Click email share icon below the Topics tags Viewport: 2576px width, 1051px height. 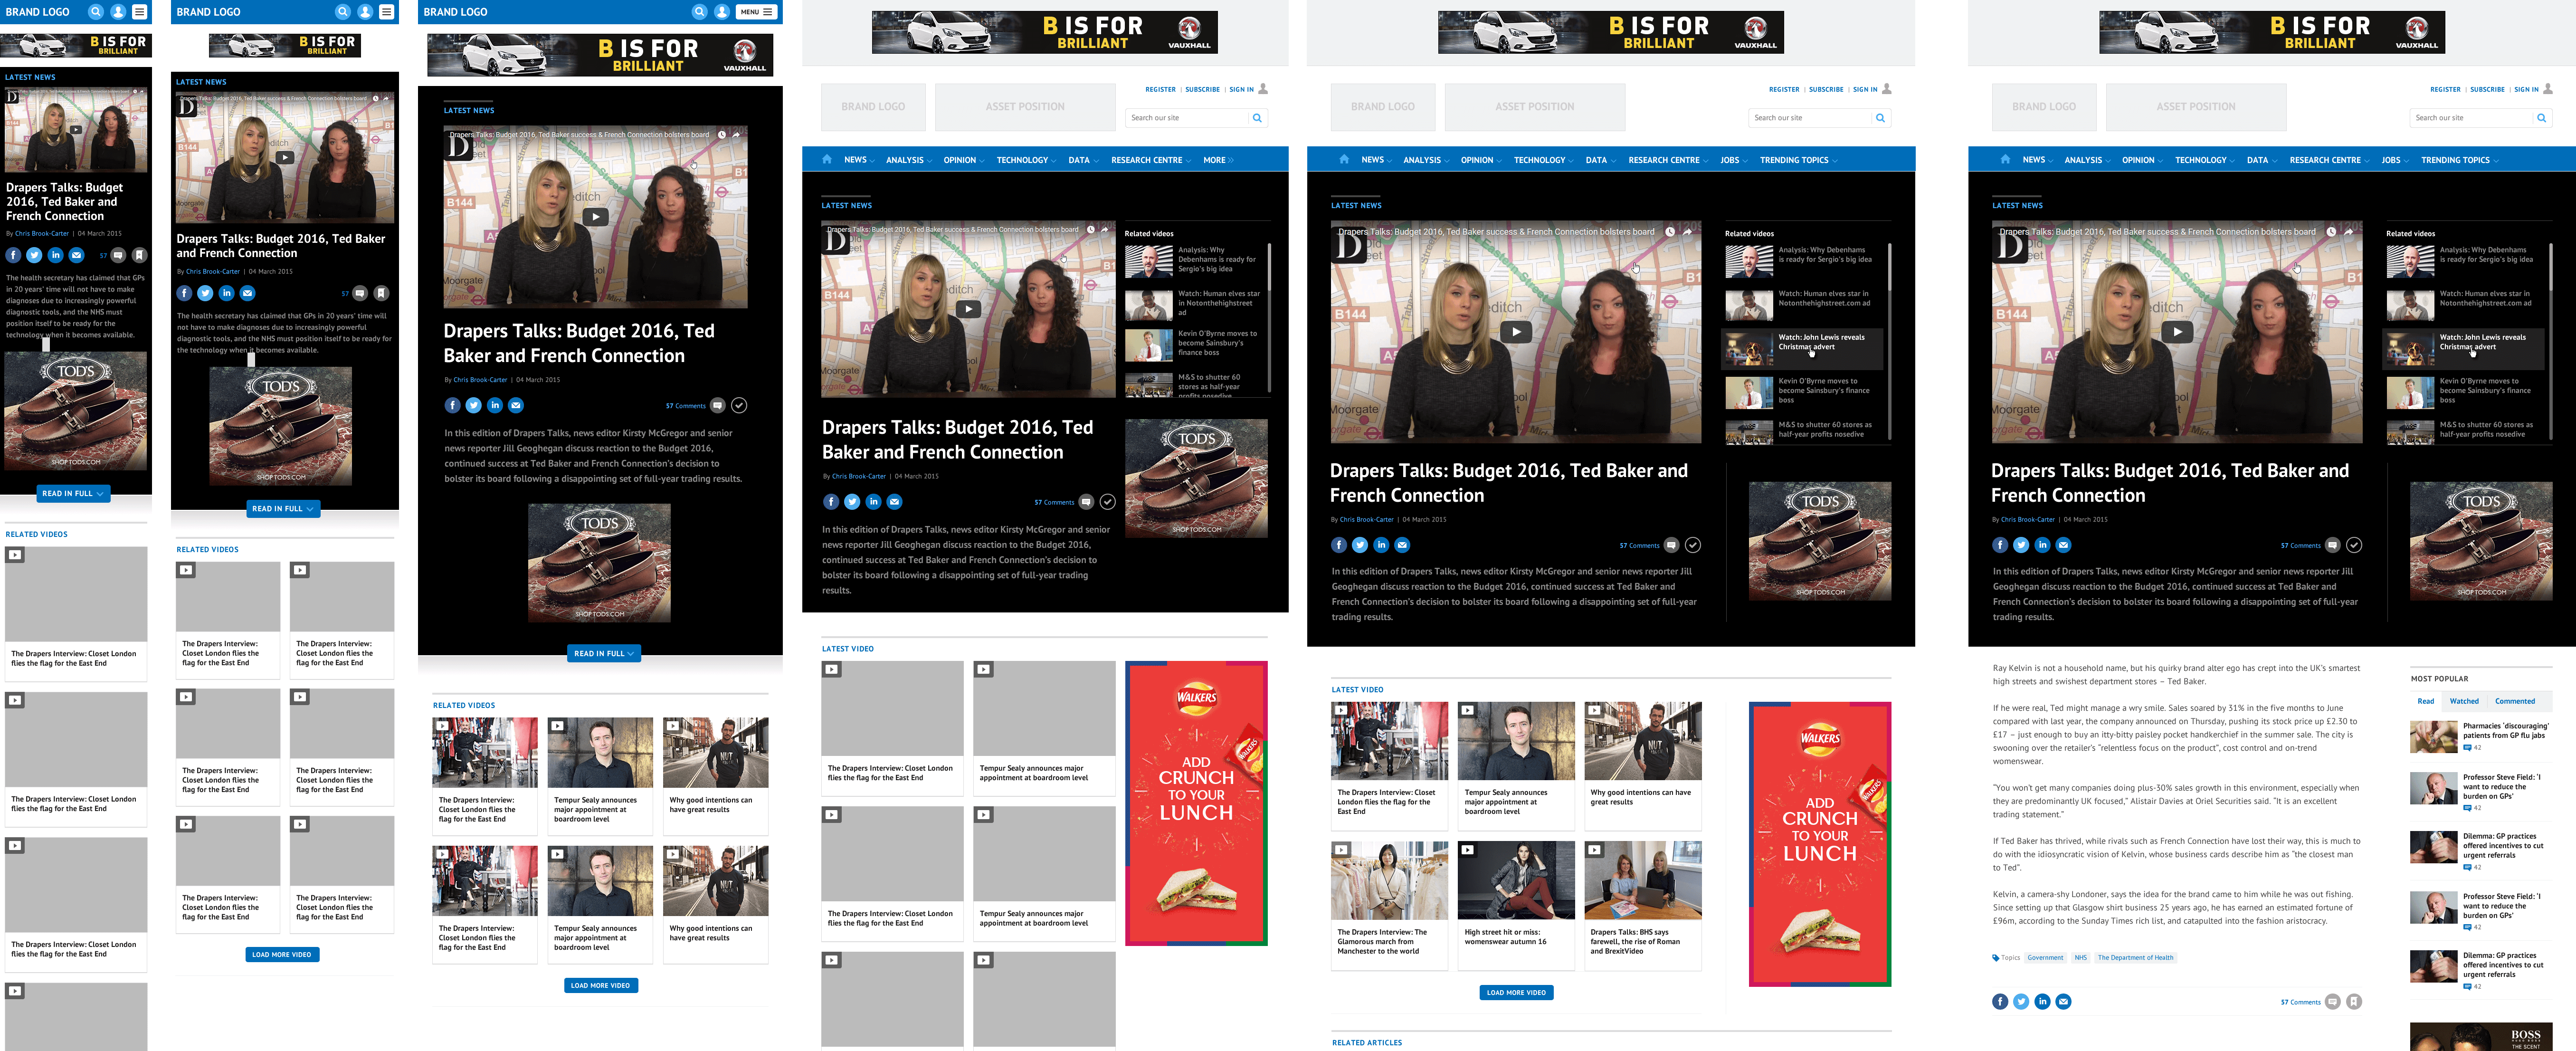(x=2063, y=1001)
